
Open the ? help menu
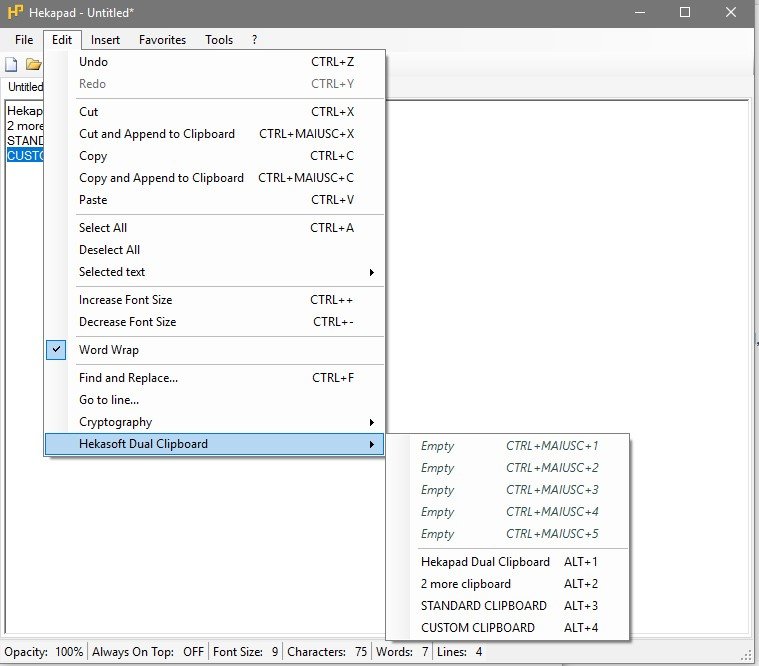255,40
